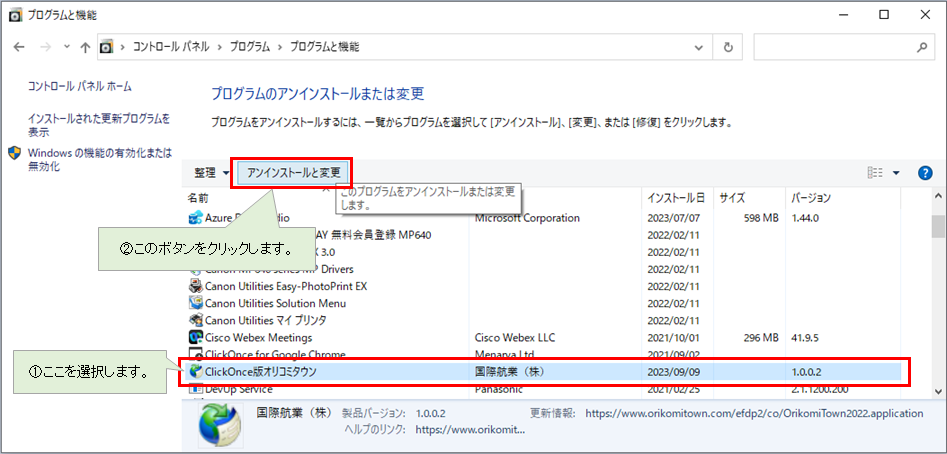Click the DevUp Service row icon
This screenshot has height=454, width=947.
click(195, 389)
